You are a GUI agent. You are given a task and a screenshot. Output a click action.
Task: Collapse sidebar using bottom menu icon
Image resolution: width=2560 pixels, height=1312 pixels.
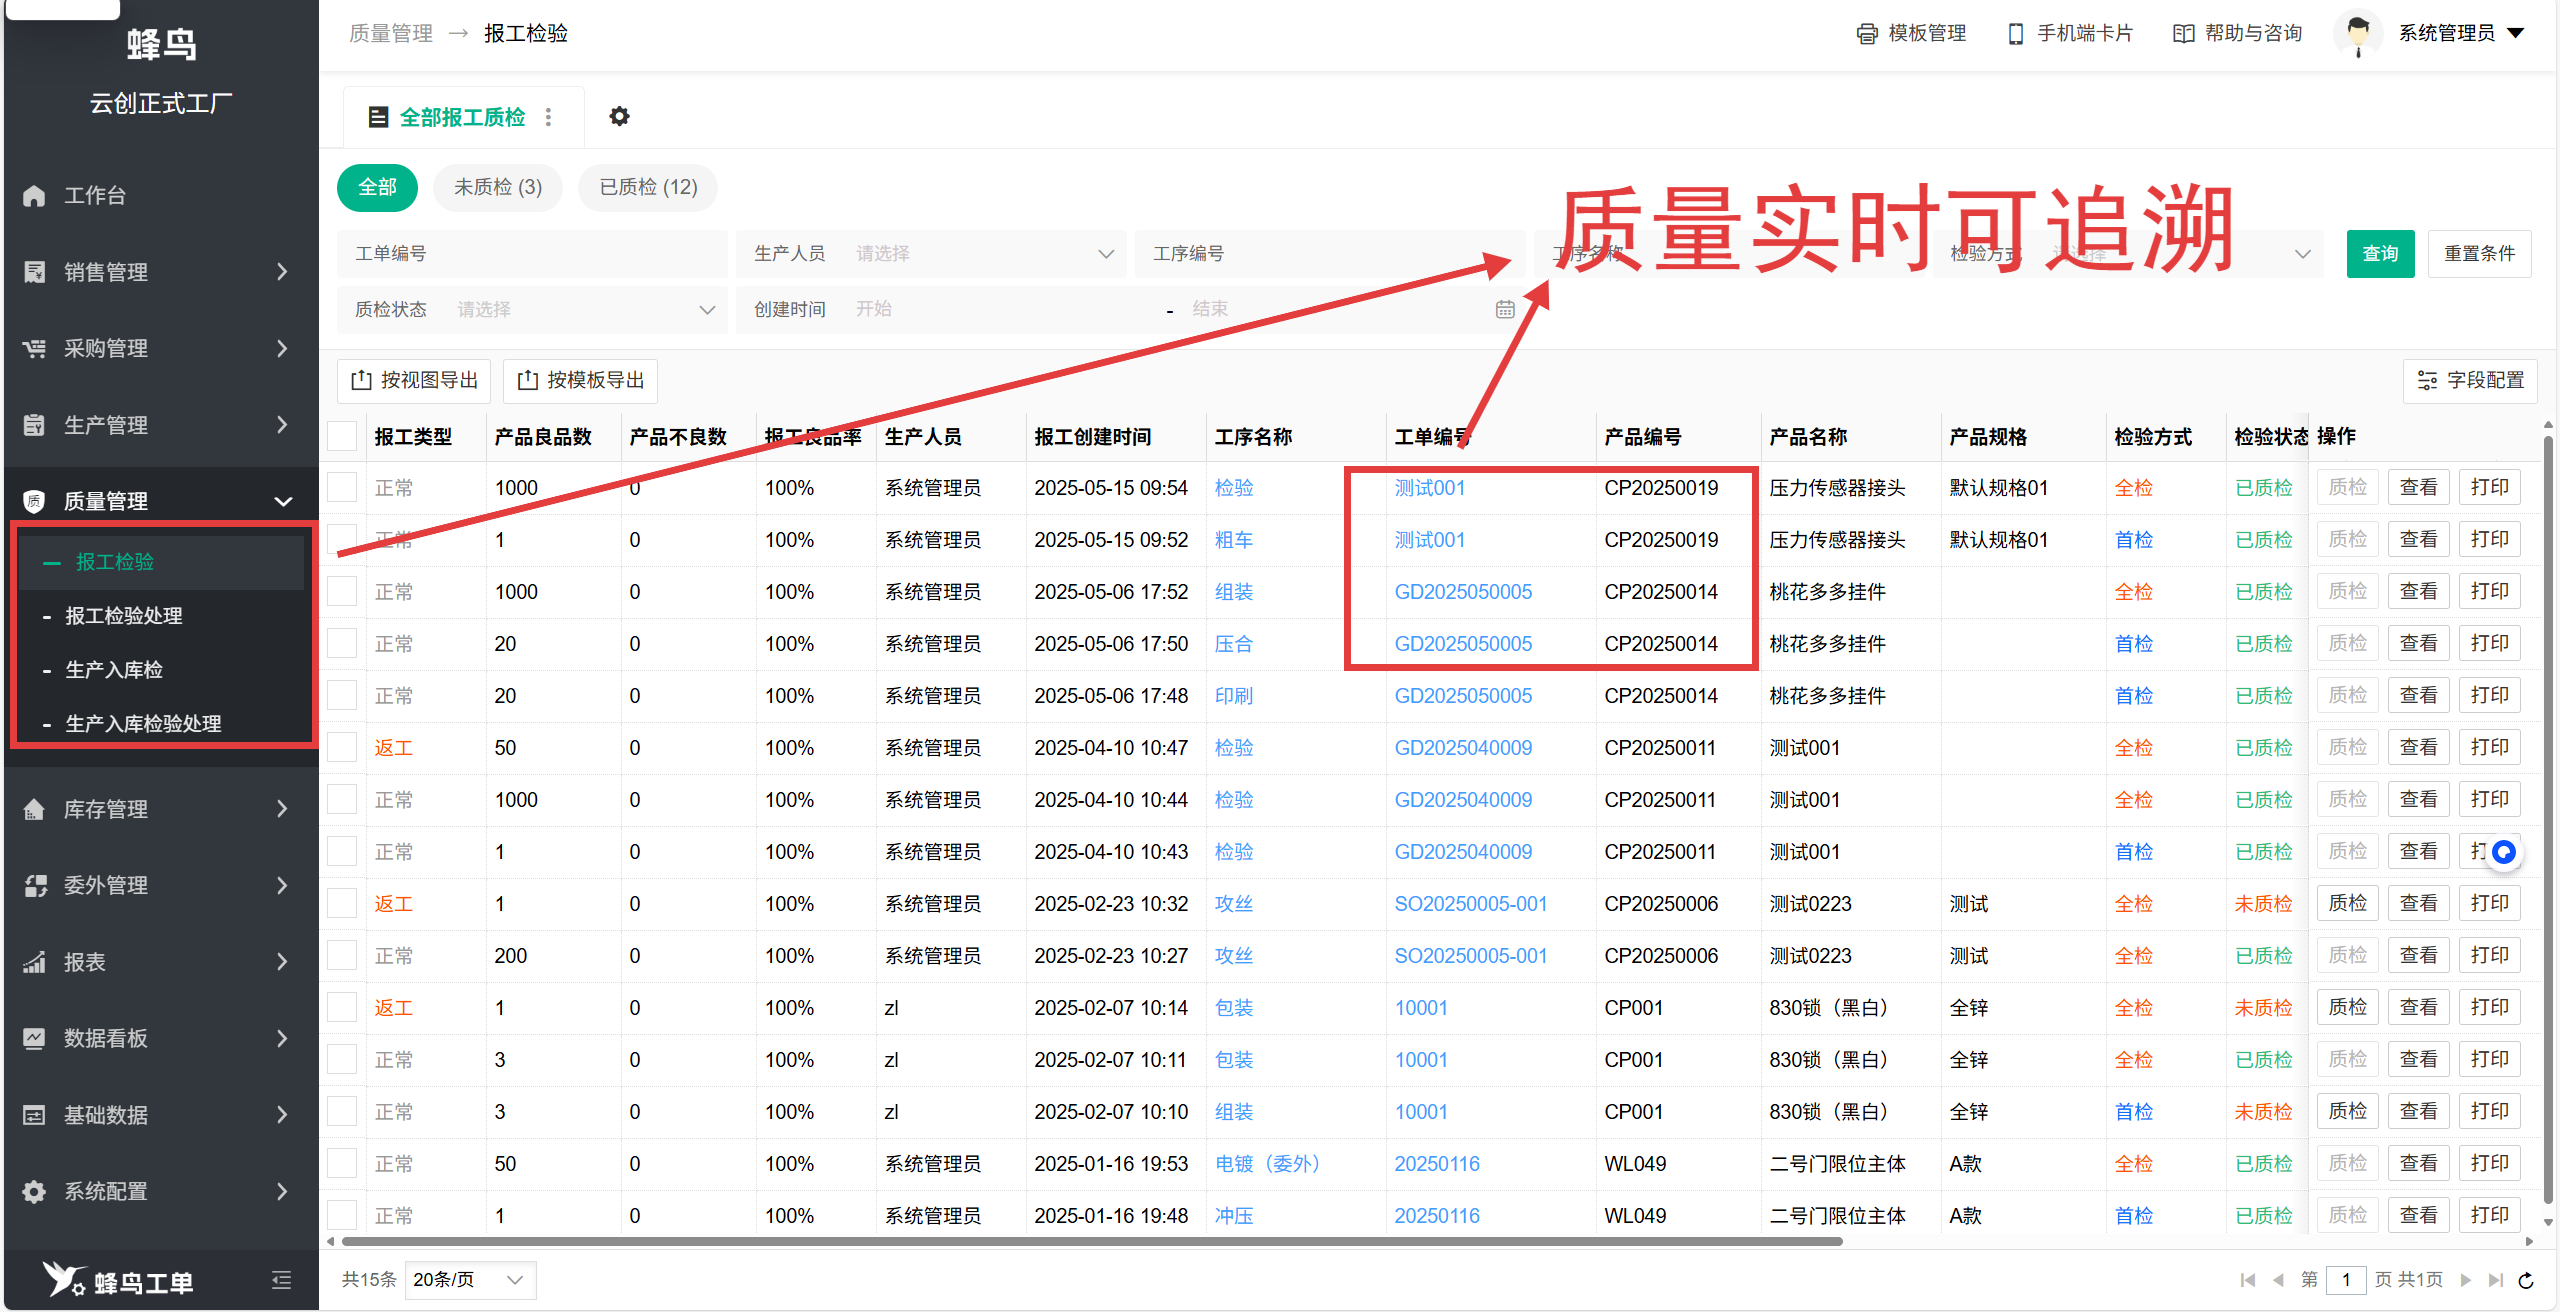[x=281, y=1280]
